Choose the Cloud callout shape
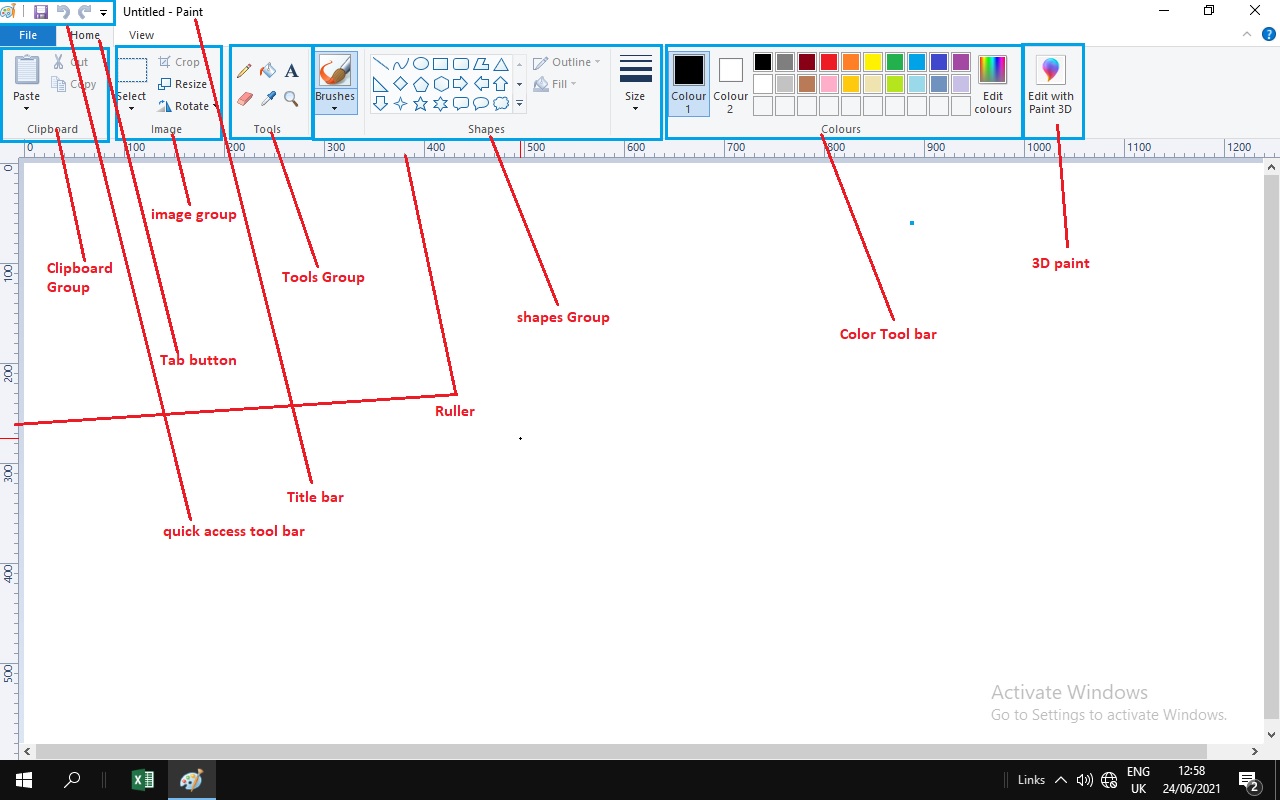This screenshot has height=800, width=1280. (x=501, y=103)
